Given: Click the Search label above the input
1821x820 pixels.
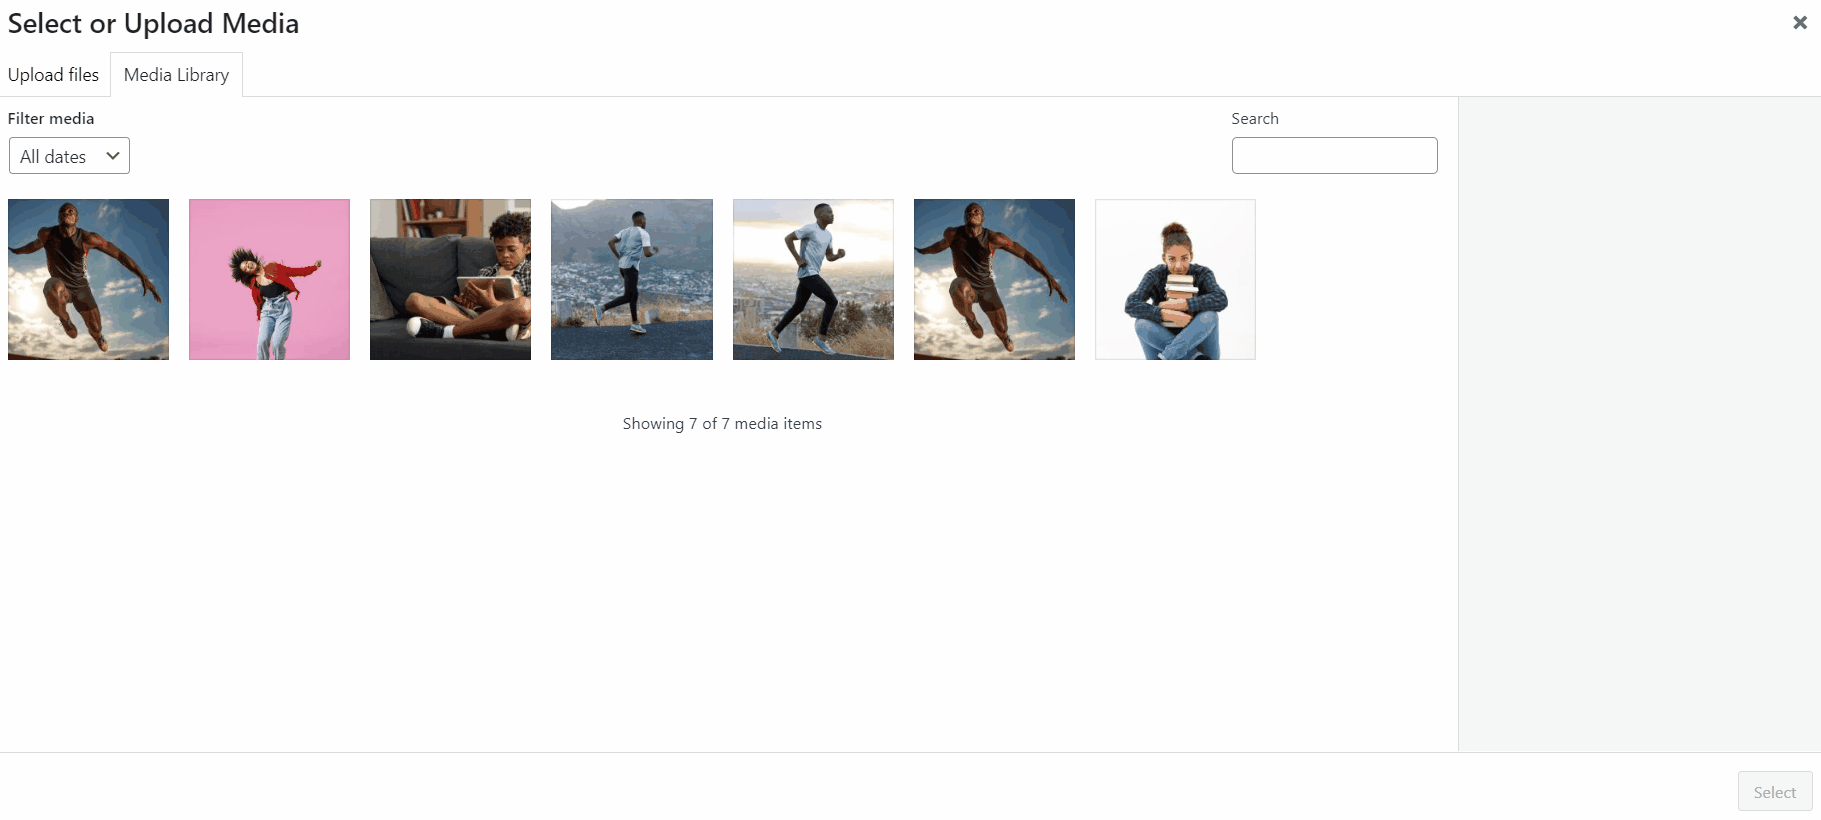Looking at the screenshot, I should 1255,118.
